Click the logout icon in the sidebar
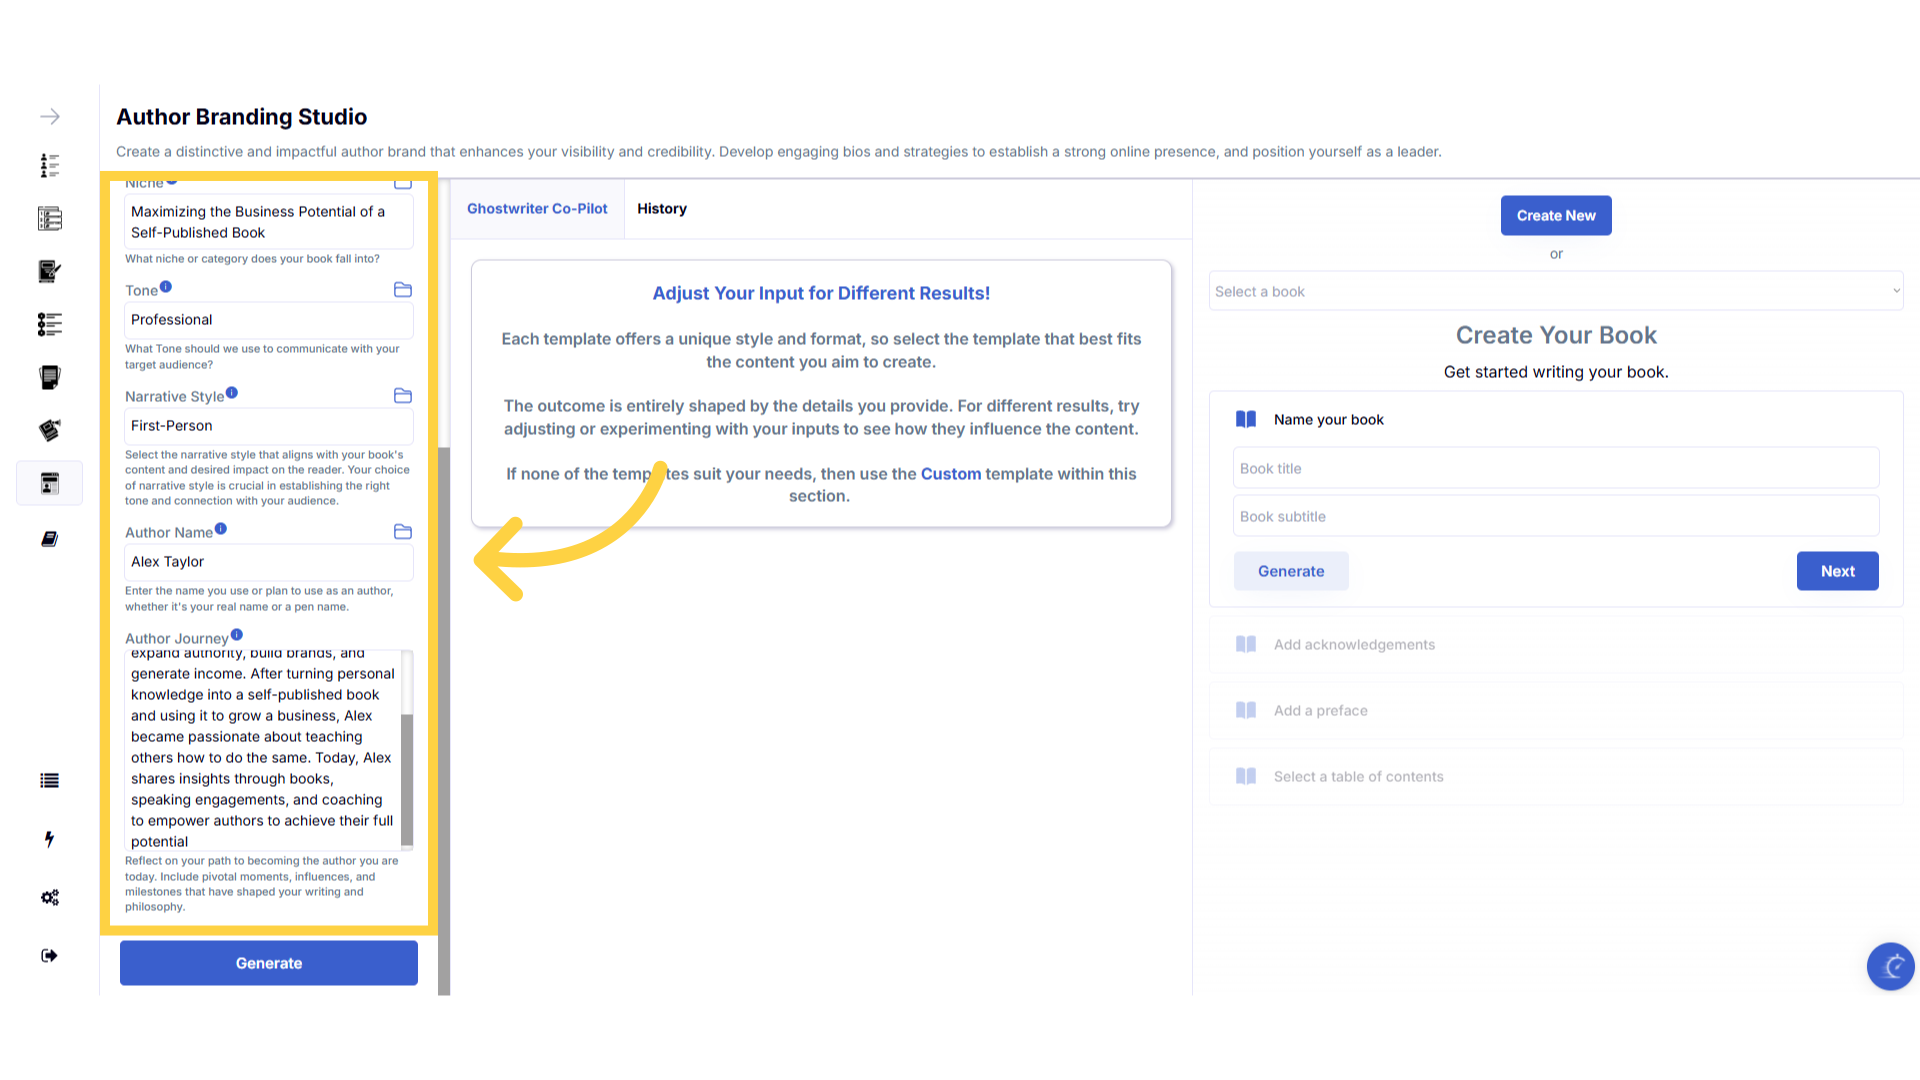Image resolution: width=1920 pixels, height=1080 pixels. (x=49, y=956)
